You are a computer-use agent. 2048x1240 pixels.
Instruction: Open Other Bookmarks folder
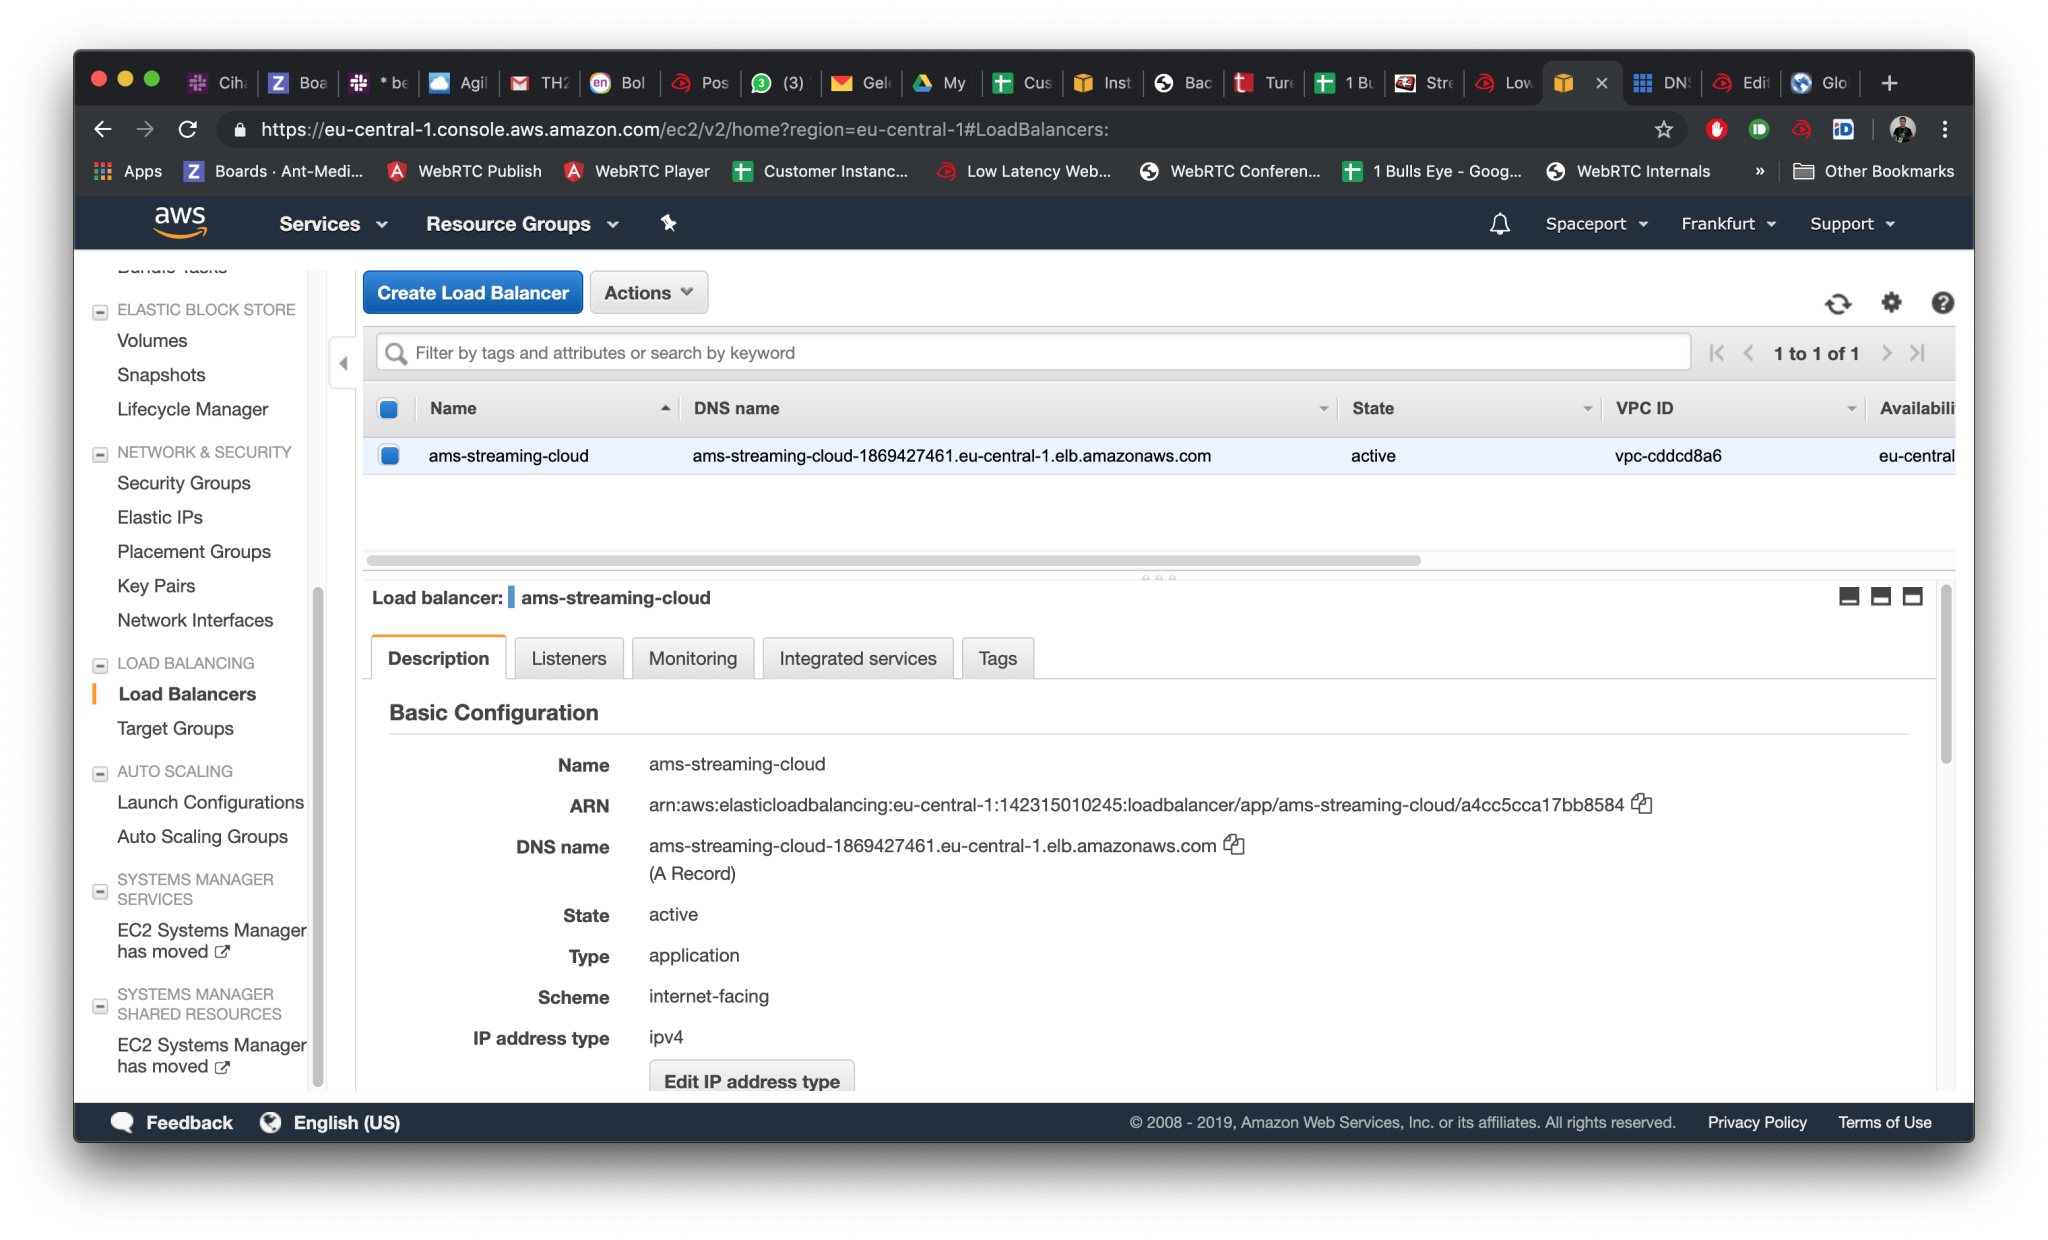click(1873, 171)
